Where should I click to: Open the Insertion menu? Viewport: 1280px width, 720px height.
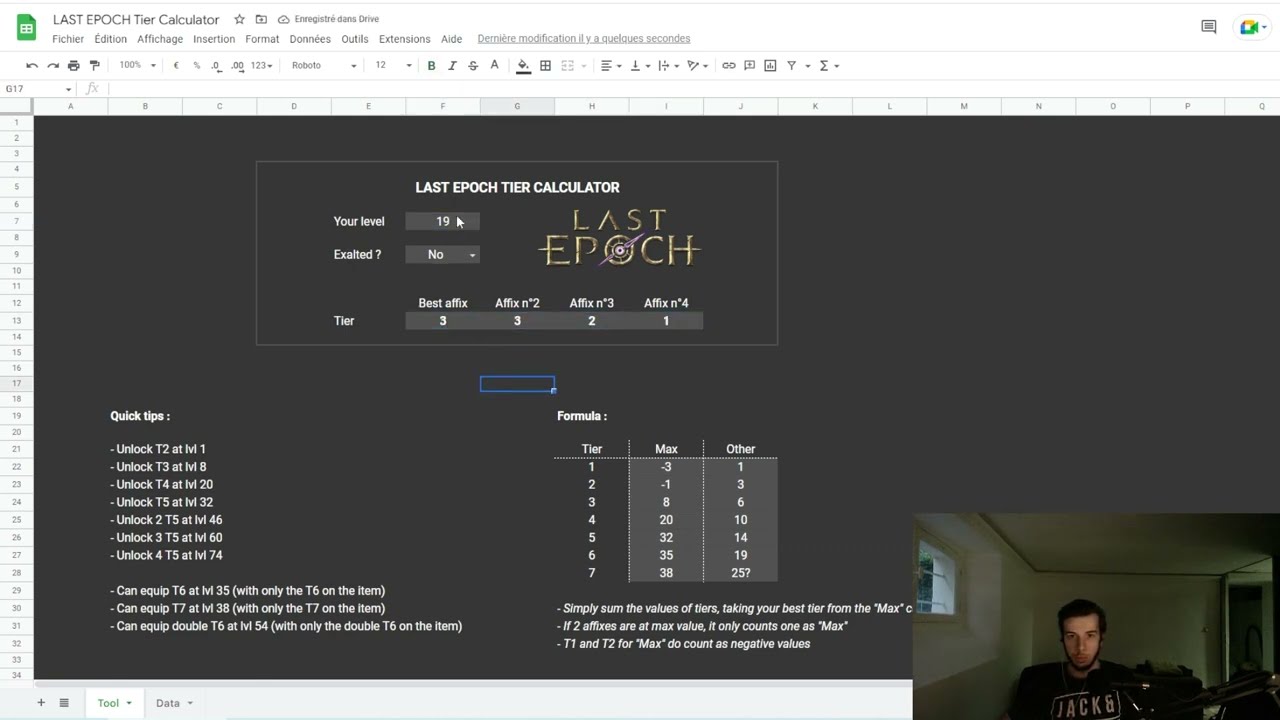click(214, 39)
